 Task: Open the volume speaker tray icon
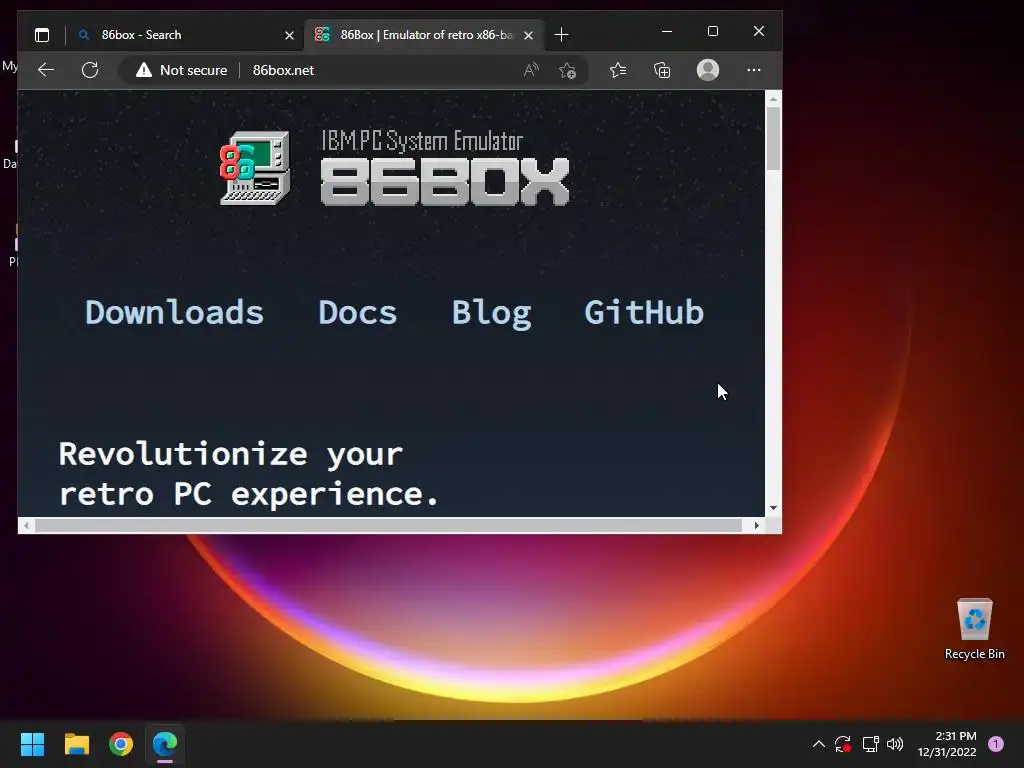coord(895,744)
